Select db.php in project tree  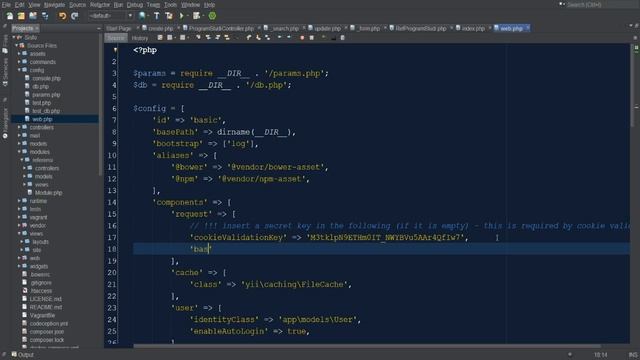pyautogui.click(x=40, y=87)
